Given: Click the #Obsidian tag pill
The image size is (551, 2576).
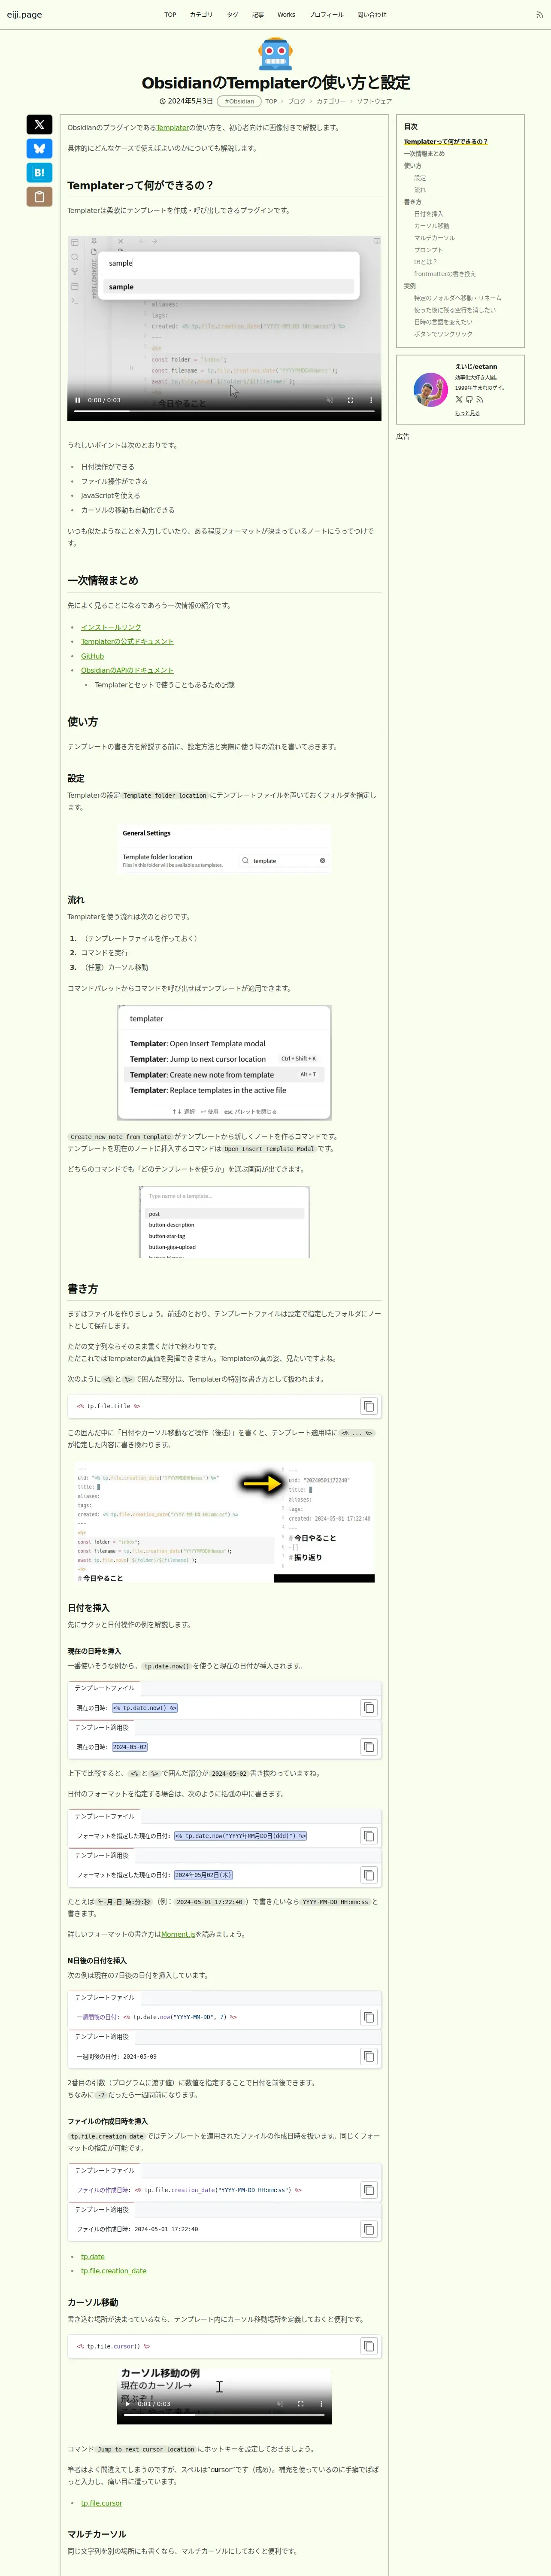Looking at the screenshot, I should coord(238,101).
